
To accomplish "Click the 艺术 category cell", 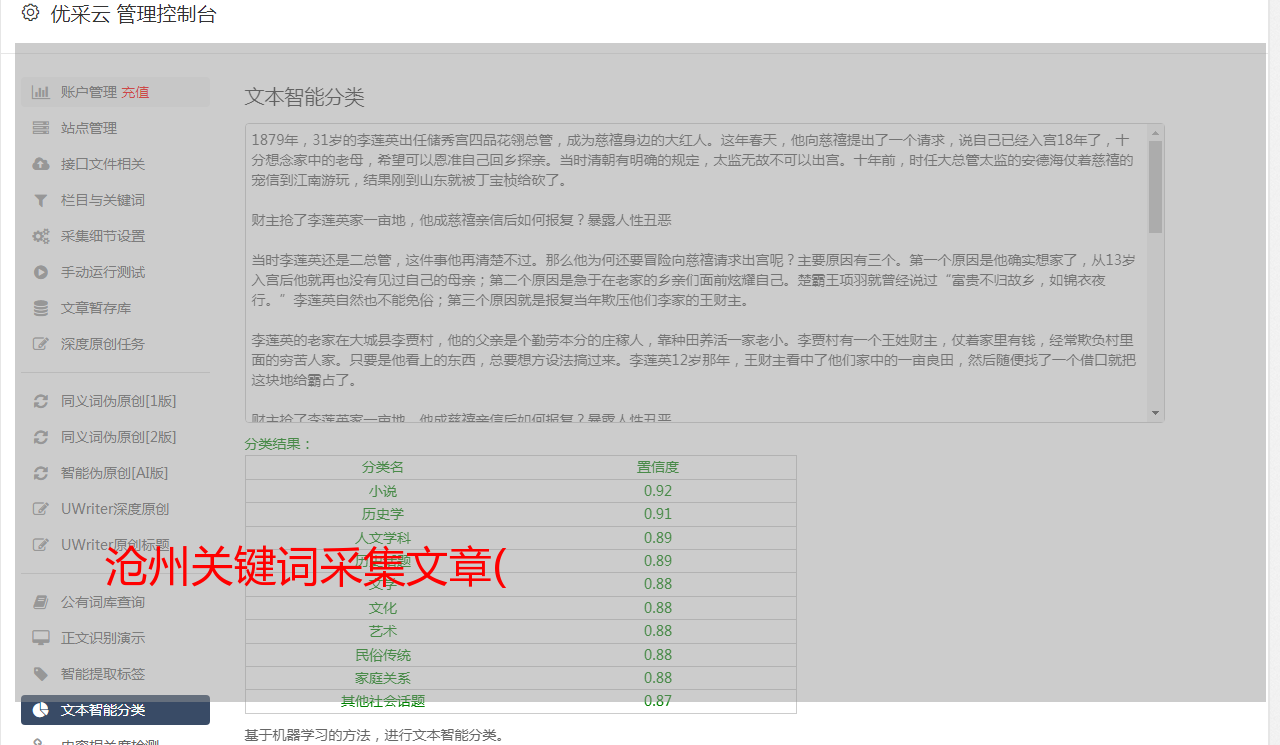I will pyautogui.click(x=383, y=631).
